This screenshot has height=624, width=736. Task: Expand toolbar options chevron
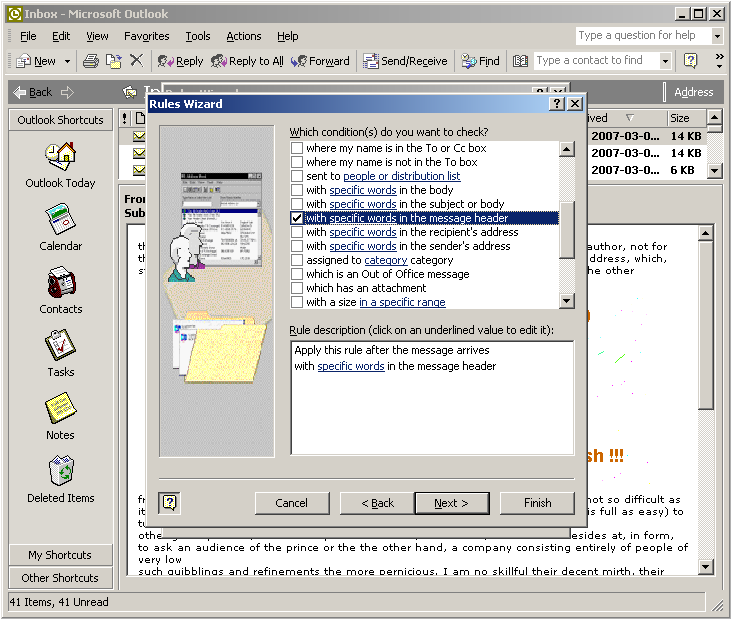[x=720, y=61]
